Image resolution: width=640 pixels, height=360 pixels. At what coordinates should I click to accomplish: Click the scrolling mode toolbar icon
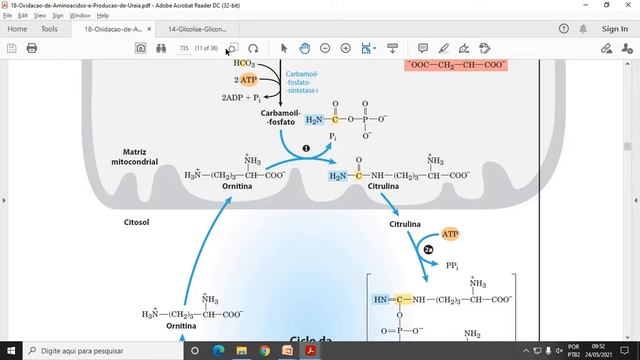(x=393, y=48)
